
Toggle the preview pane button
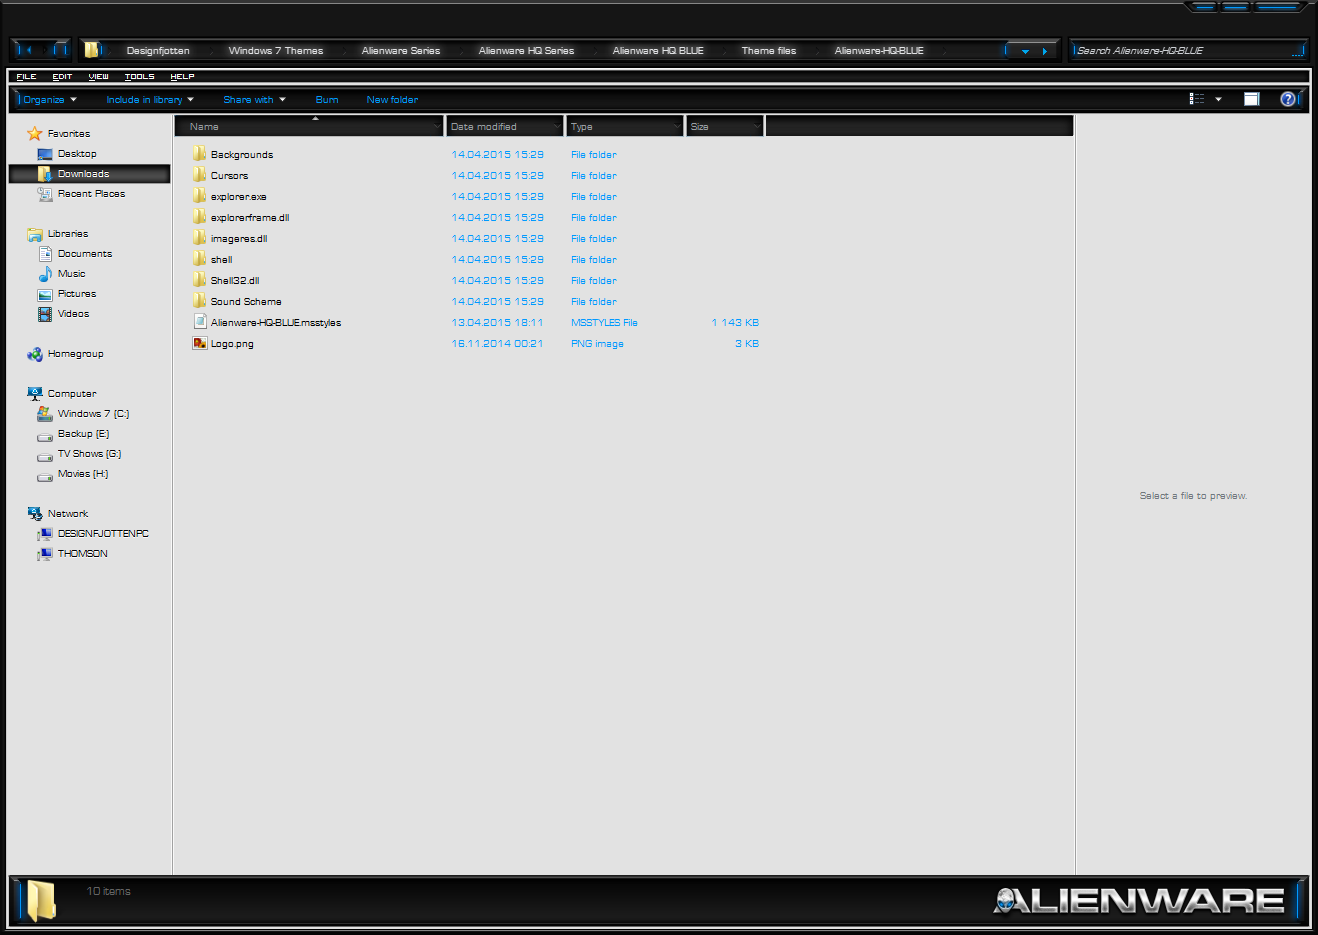click(1251, 99)
